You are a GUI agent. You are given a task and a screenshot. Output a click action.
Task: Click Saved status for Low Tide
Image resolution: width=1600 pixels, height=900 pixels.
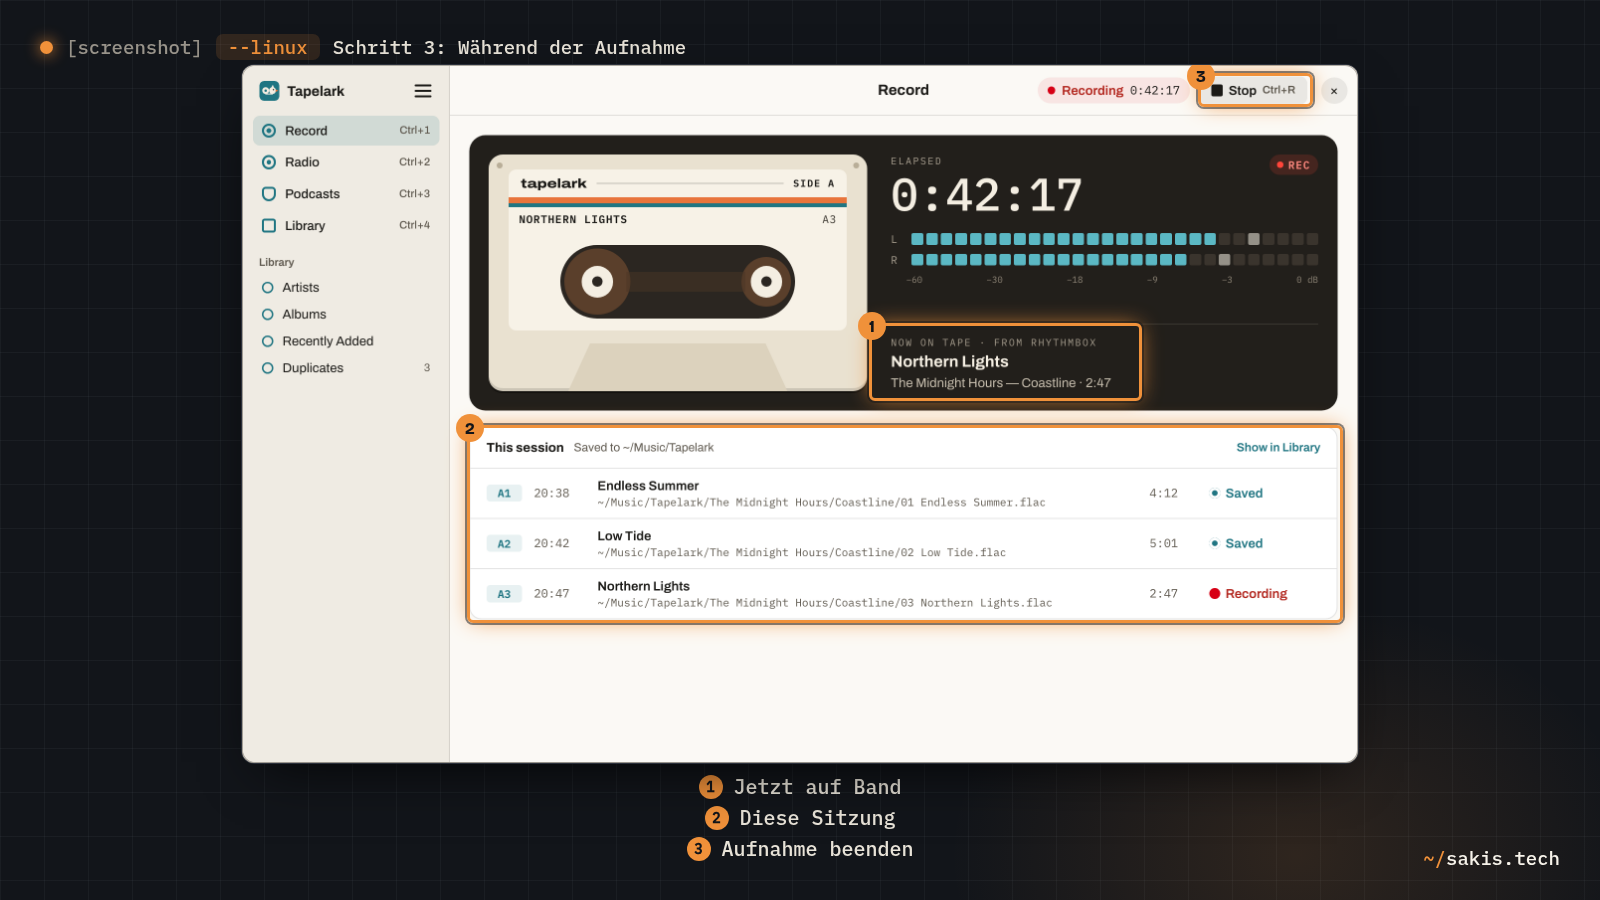[1237, 544]
